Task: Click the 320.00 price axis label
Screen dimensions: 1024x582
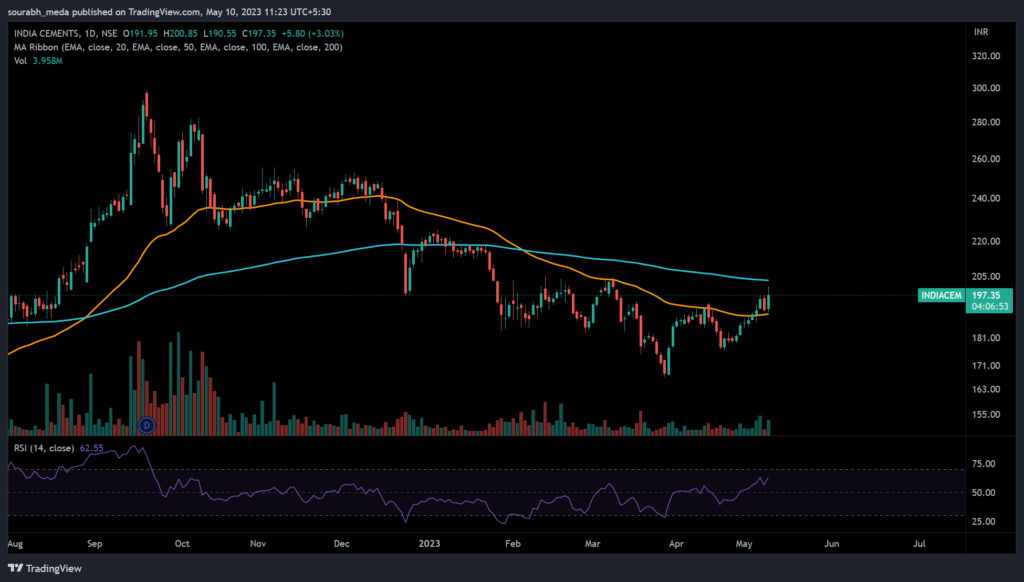Action: pyautogui.click(x=985, y=56)
